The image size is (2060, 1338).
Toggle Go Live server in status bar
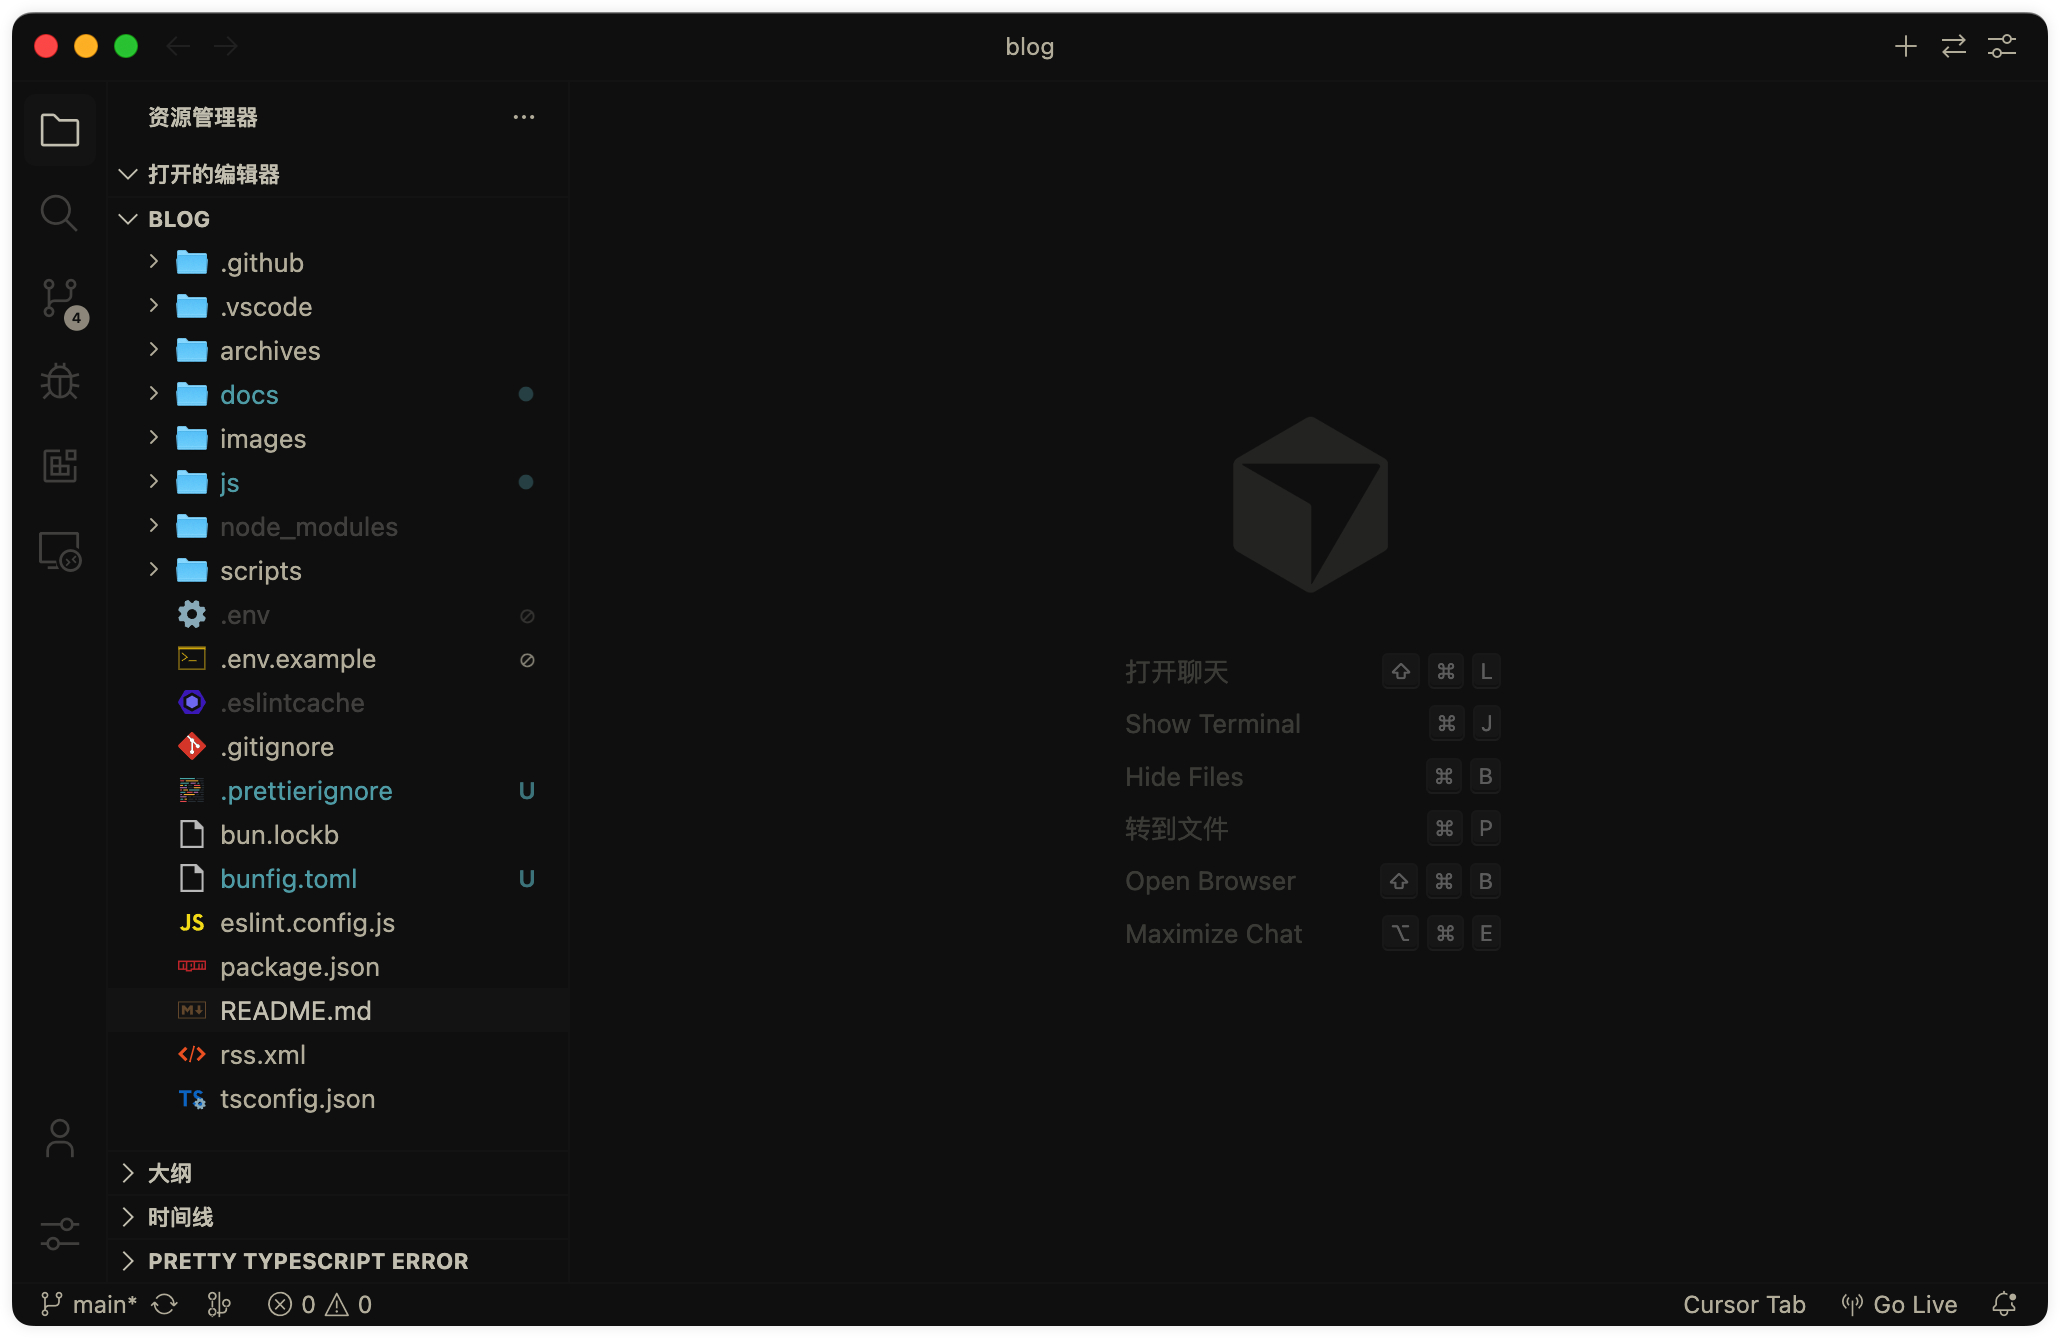[x=1900, y=1304]
